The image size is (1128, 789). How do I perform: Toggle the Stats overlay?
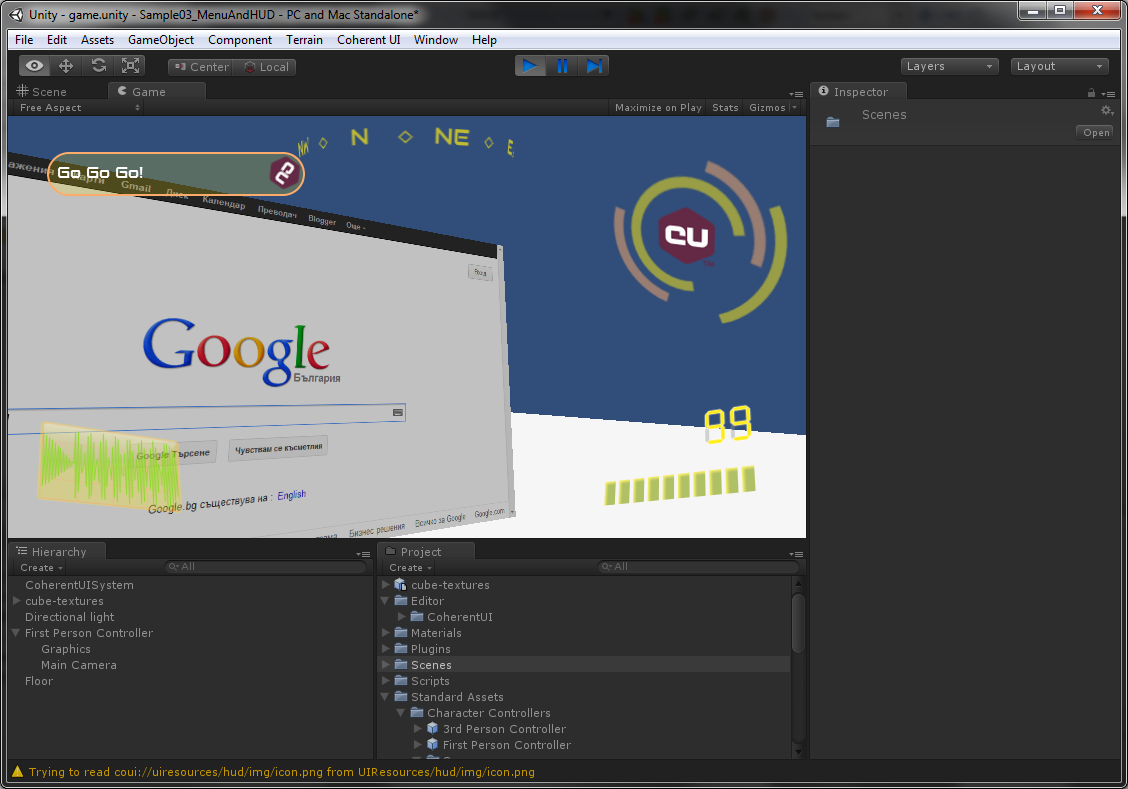[725, 108]
